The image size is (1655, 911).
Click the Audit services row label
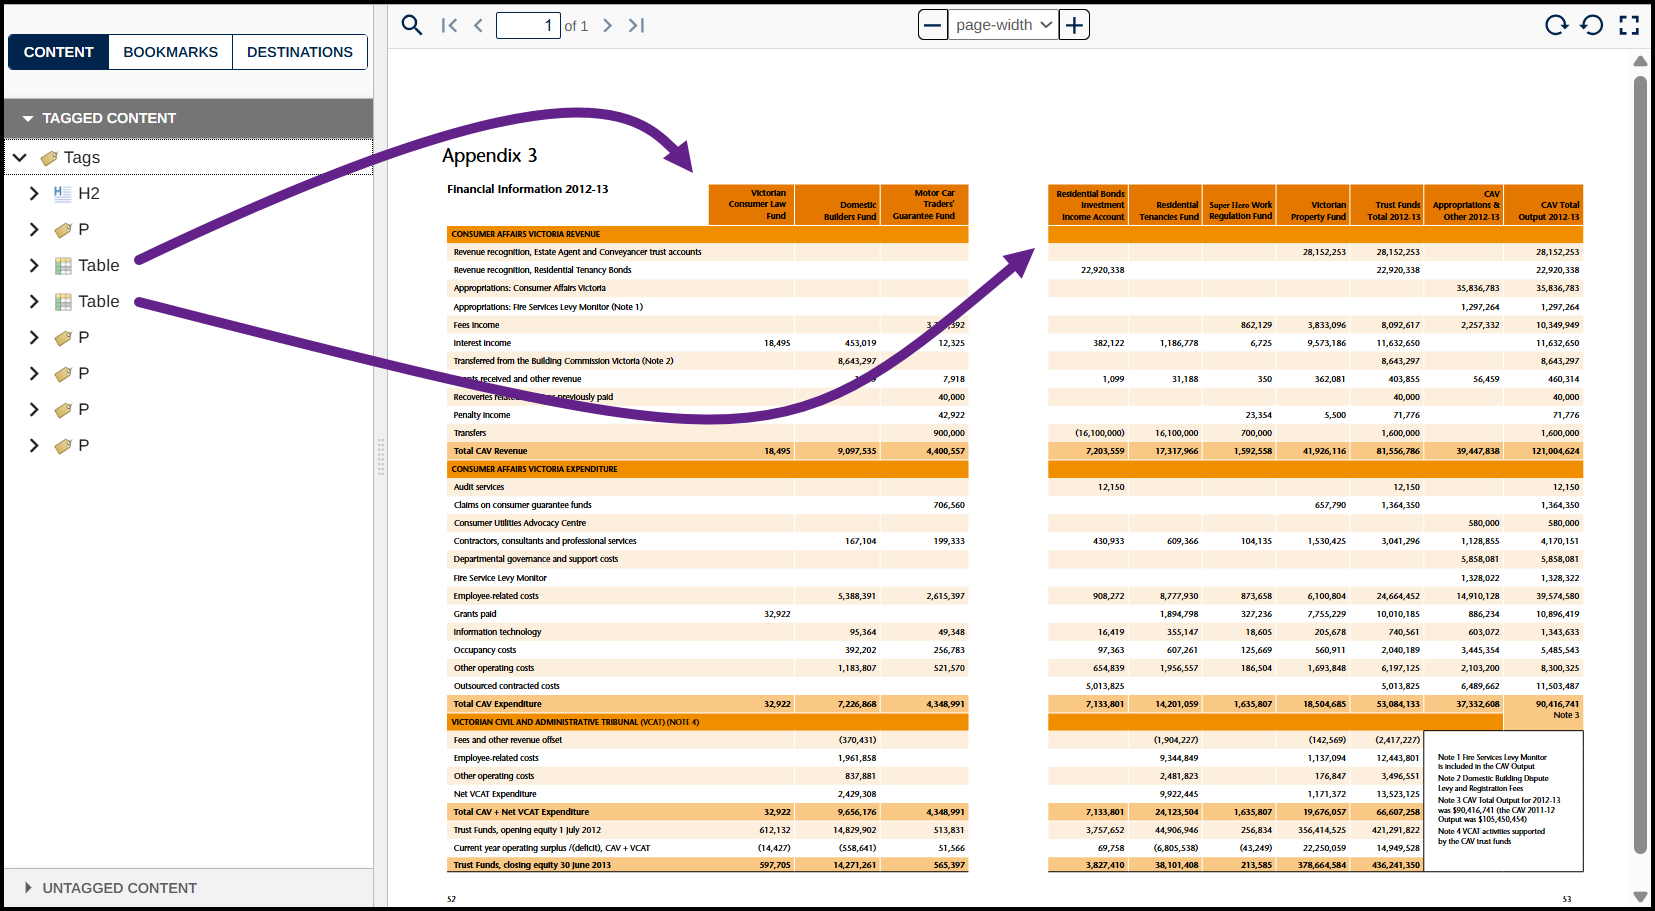point(478,487)
